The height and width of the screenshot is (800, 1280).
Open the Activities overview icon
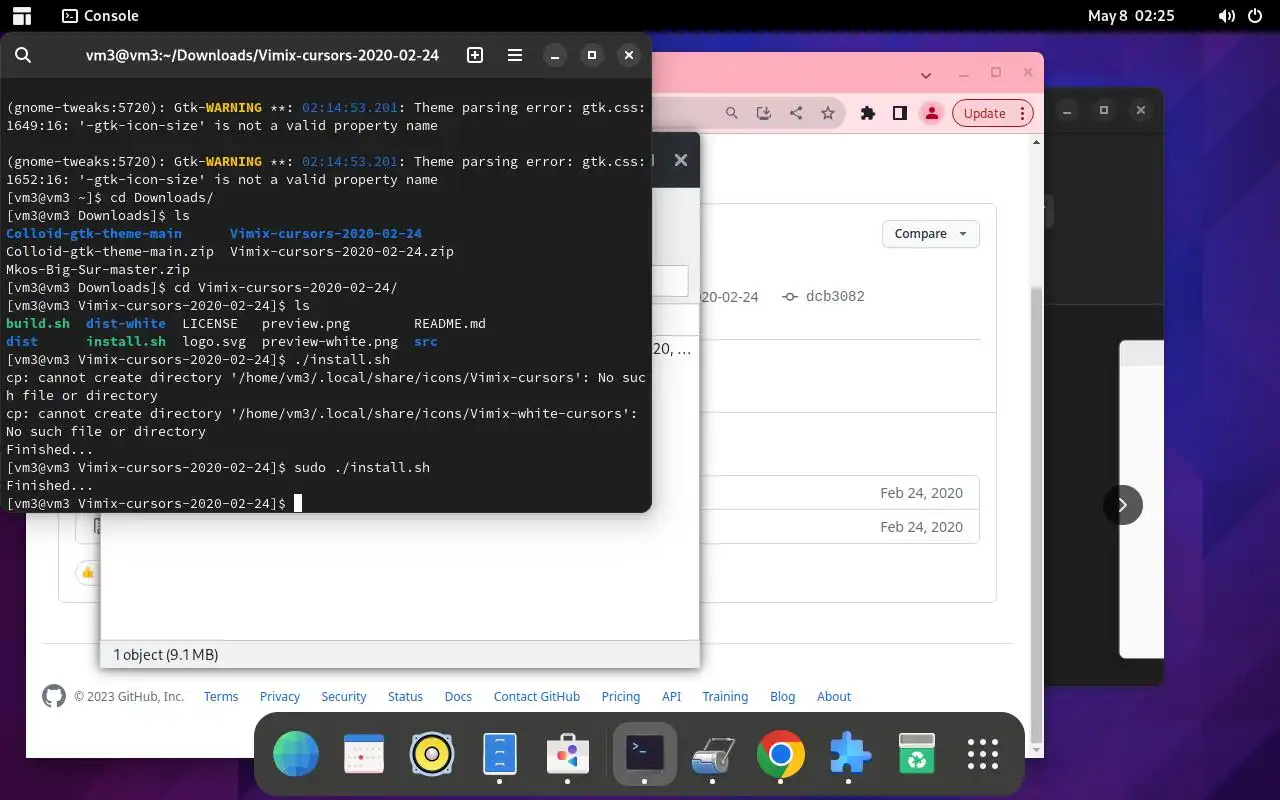tap(22, 15)
